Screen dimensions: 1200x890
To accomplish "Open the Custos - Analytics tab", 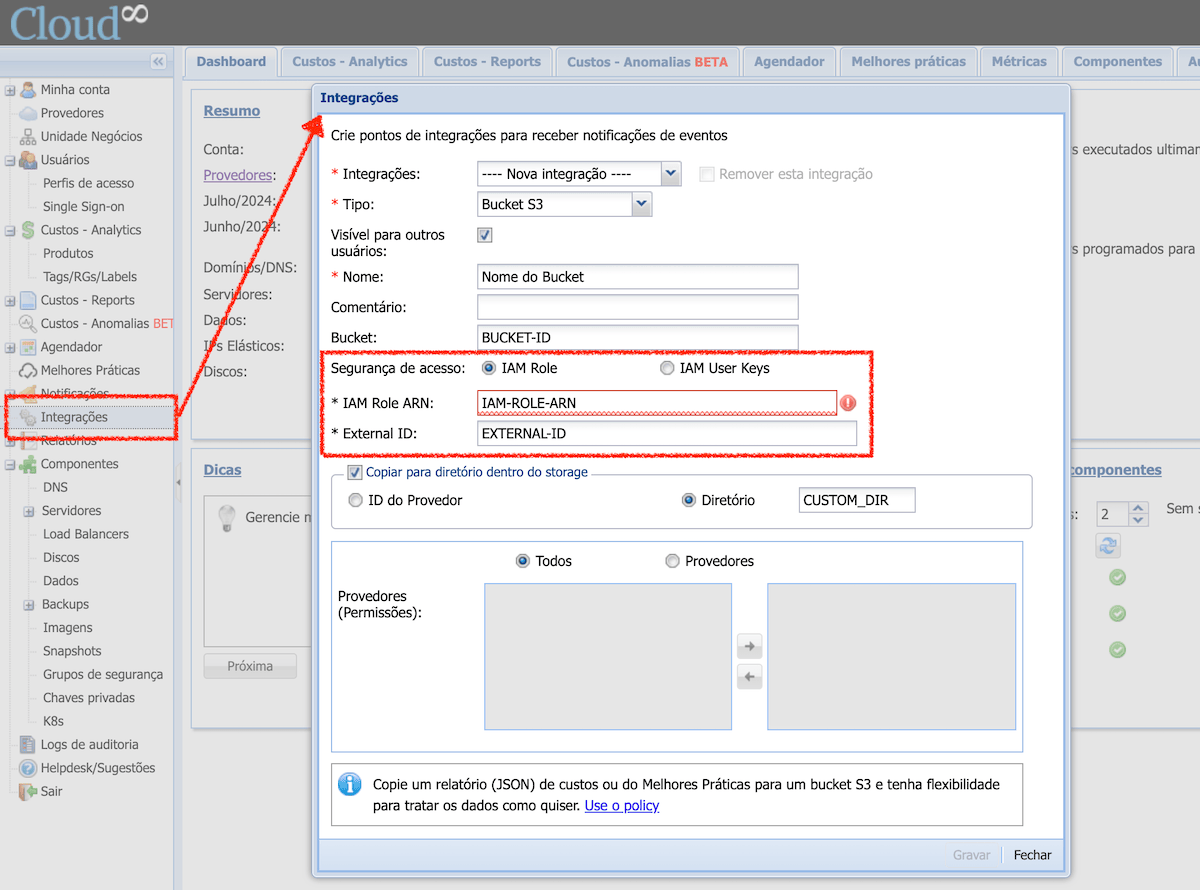I will (350, 62).
